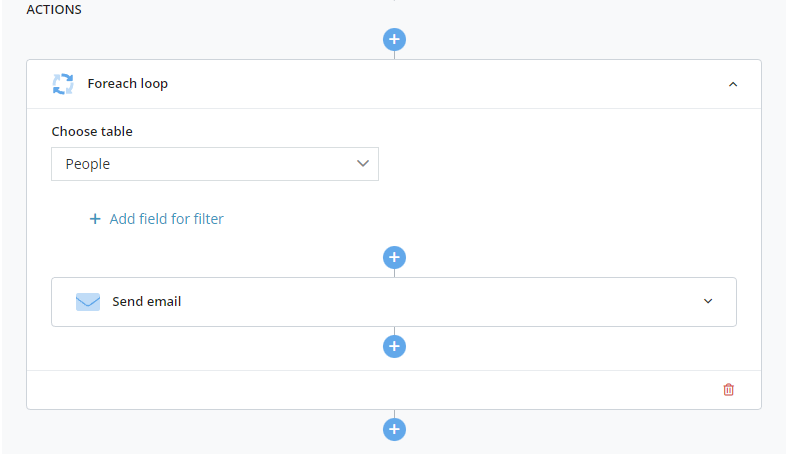Click the Foreach loop title text
The height and width of the screenshot is (454, 786).
127,84
